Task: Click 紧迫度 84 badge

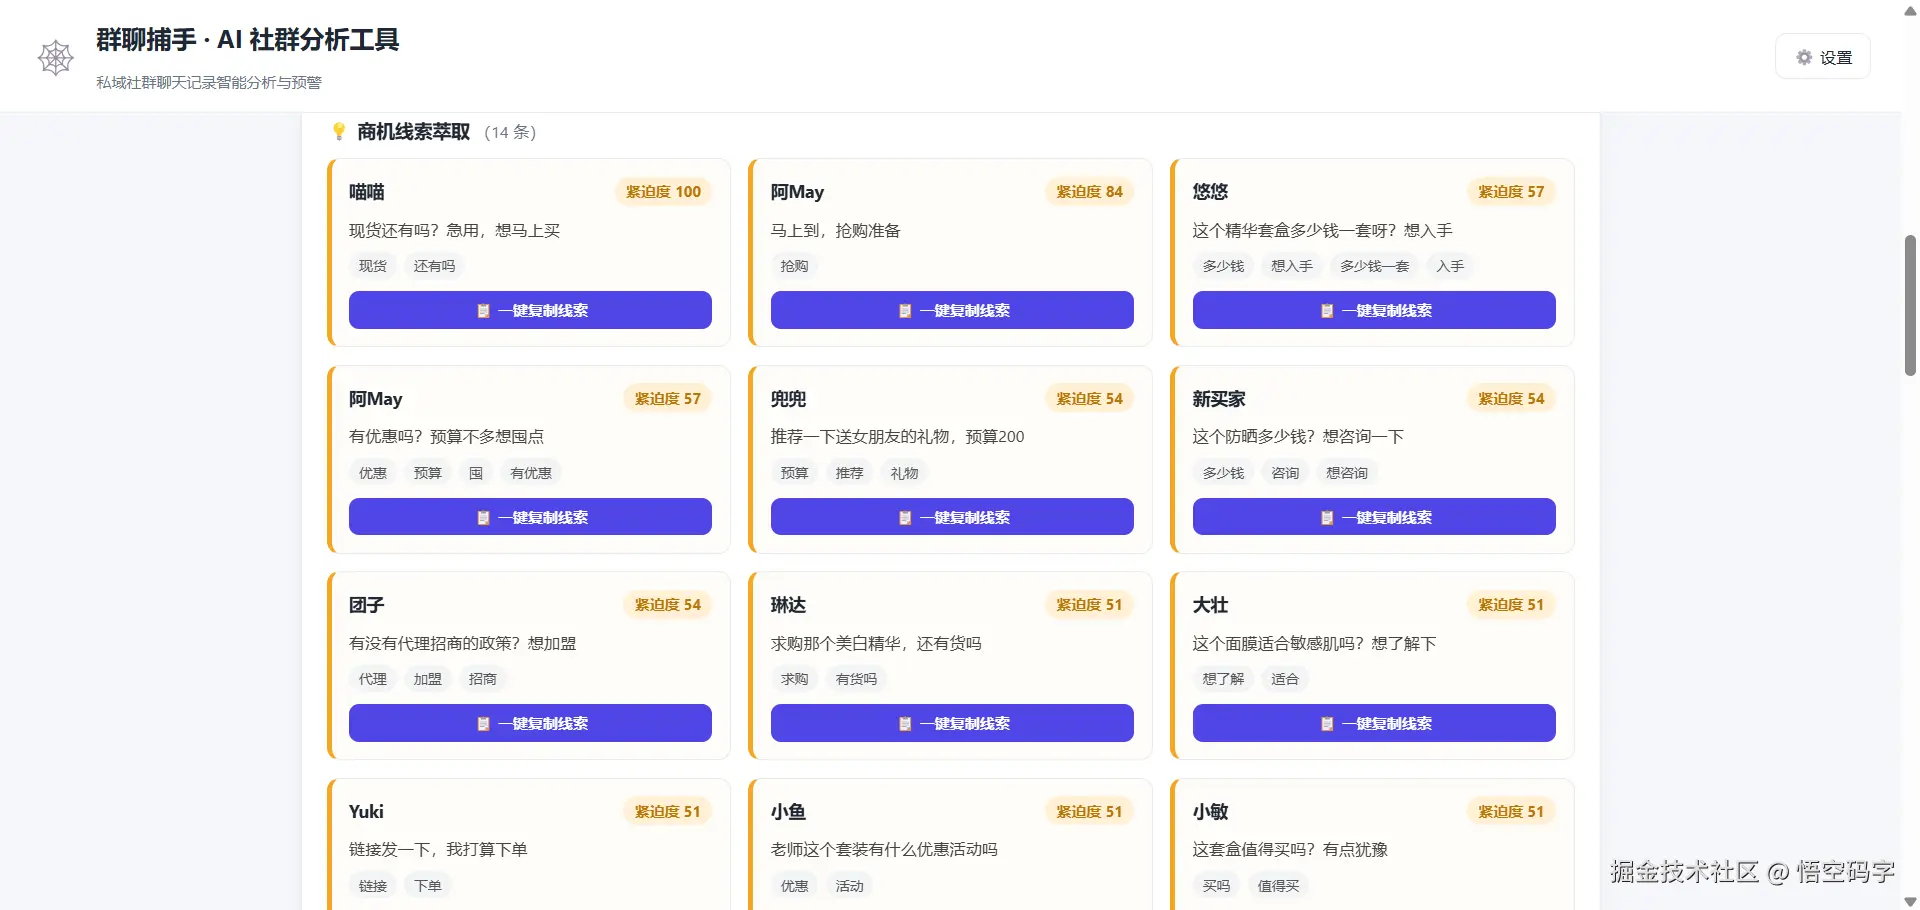Action: [1089, 191]
